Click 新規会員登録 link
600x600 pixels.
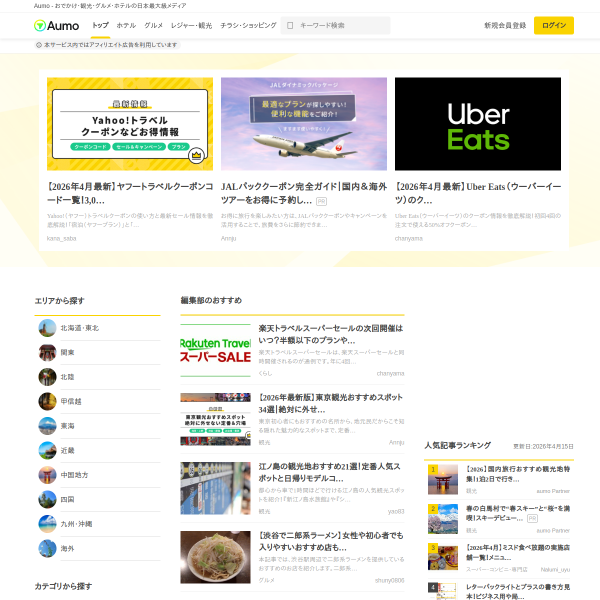pyautogui.click(x=505, y=25)
